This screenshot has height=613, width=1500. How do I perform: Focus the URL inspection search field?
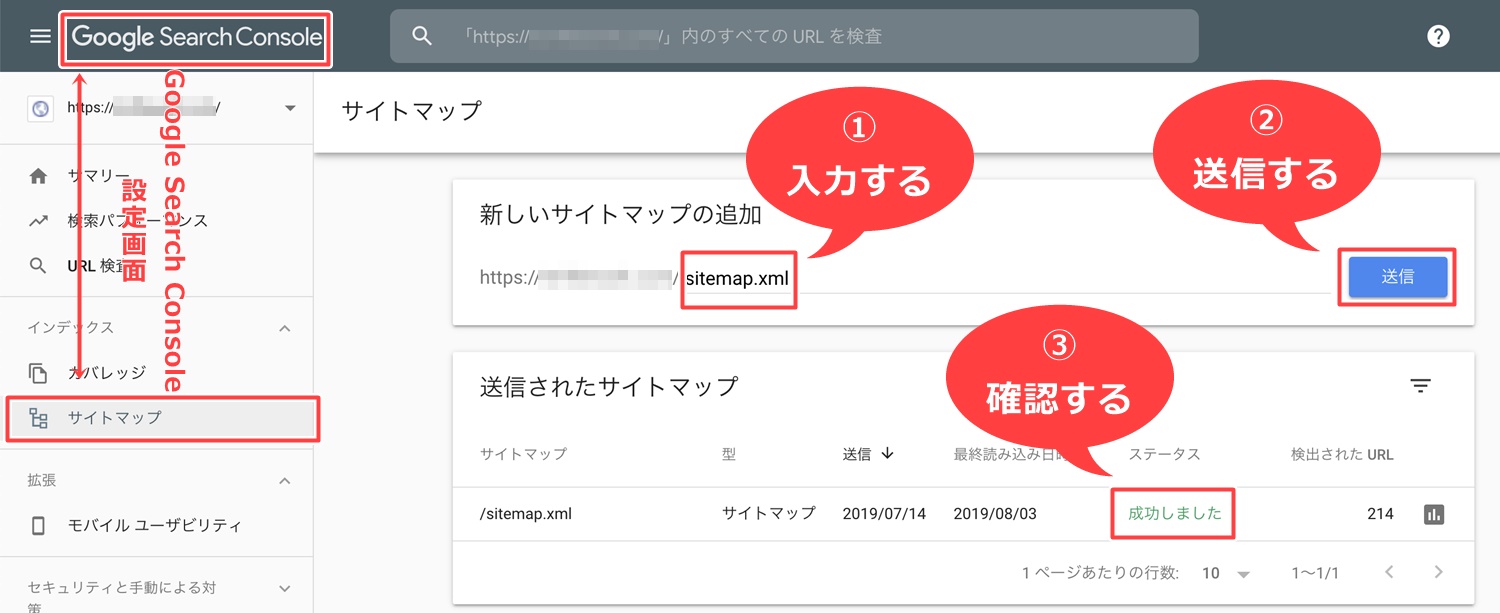point(794,36)
